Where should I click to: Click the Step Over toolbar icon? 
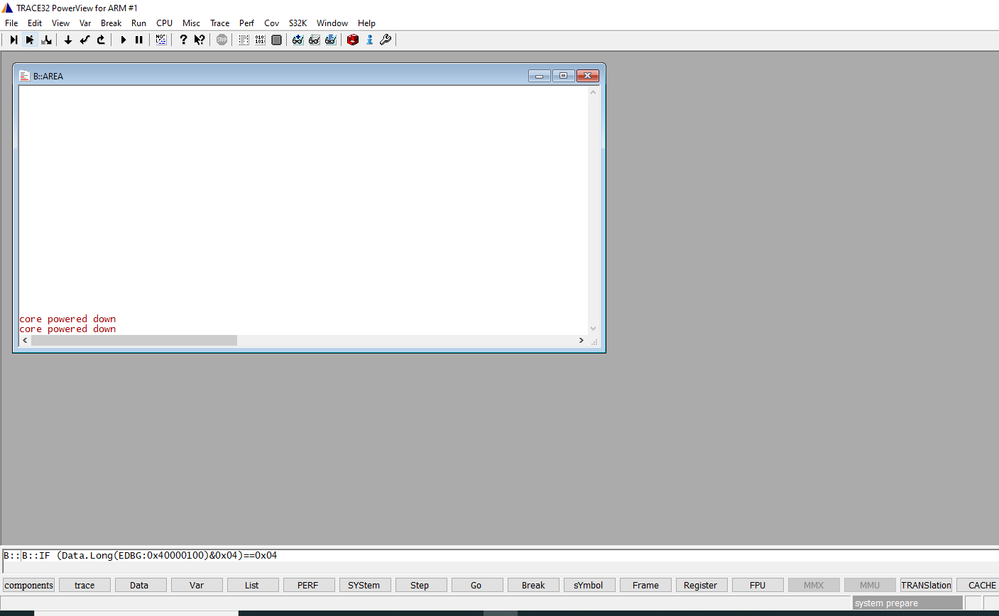pos(29,39)
